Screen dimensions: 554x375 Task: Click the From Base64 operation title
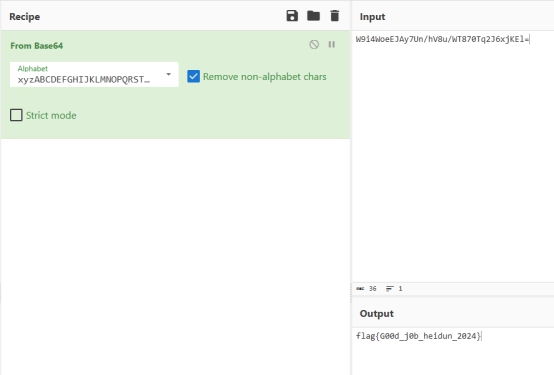point(37,46)
